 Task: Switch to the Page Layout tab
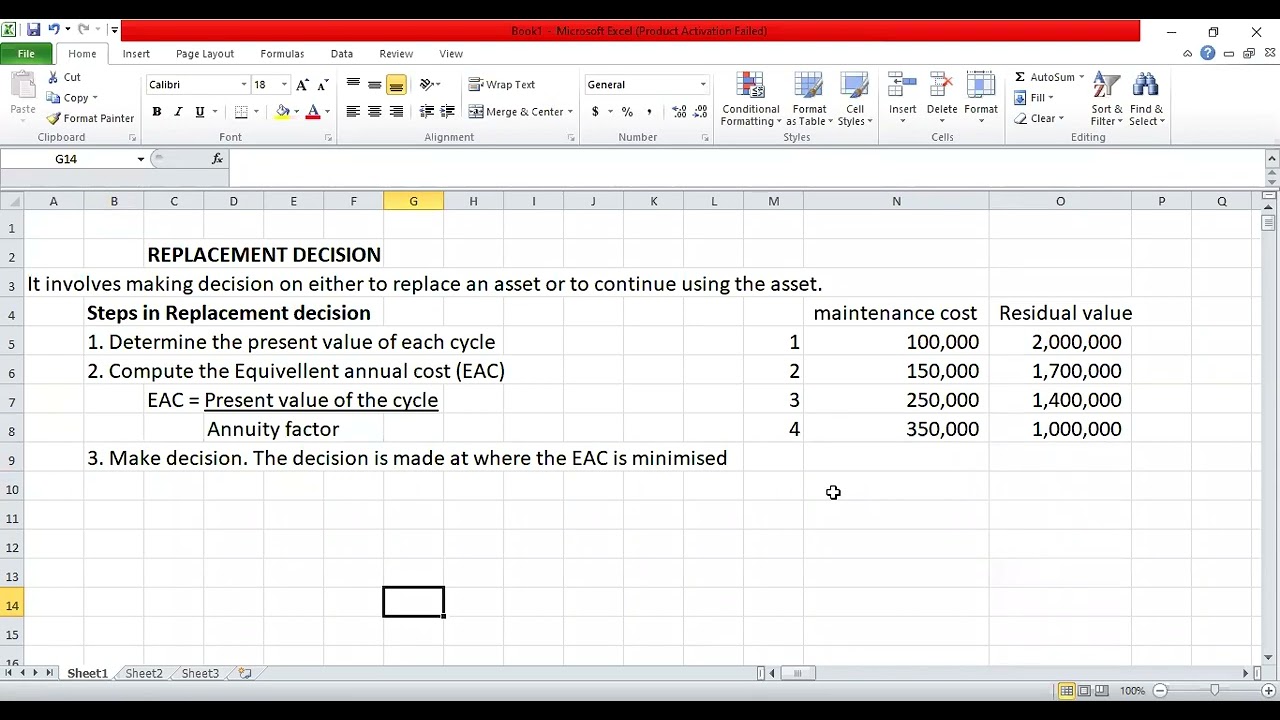[x=204, y=54]
